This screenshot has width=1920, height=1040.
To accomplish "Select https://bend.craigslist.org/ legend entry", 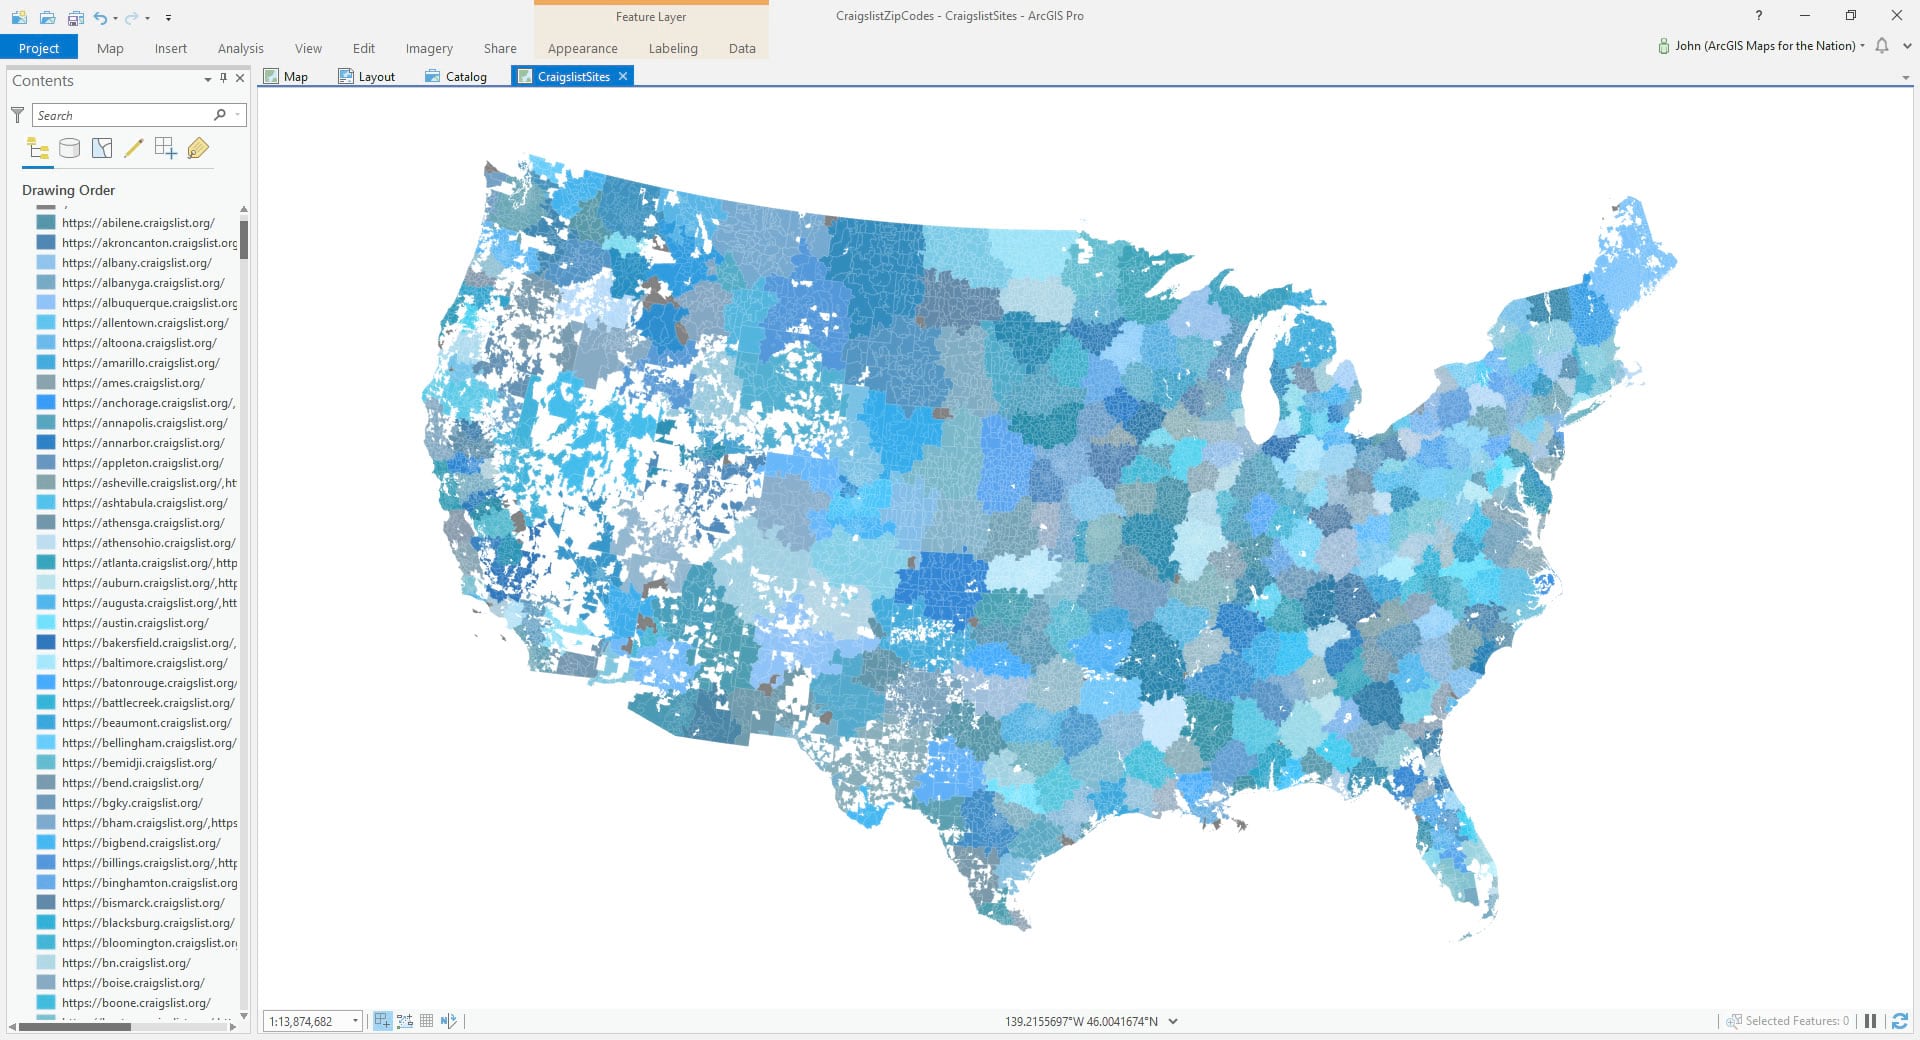I will pos(132,783).
